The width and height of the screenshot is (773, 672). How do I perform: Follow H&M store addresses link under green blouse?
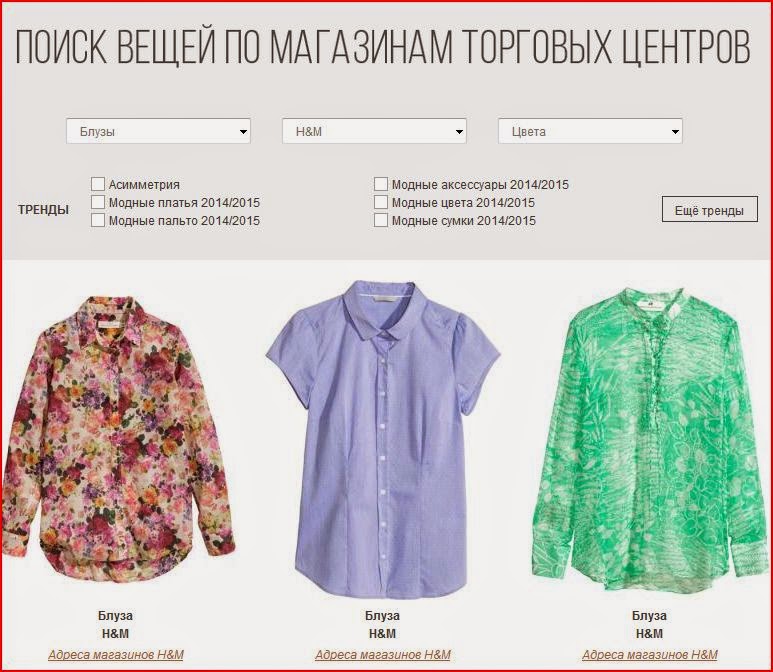click(650, 654)
